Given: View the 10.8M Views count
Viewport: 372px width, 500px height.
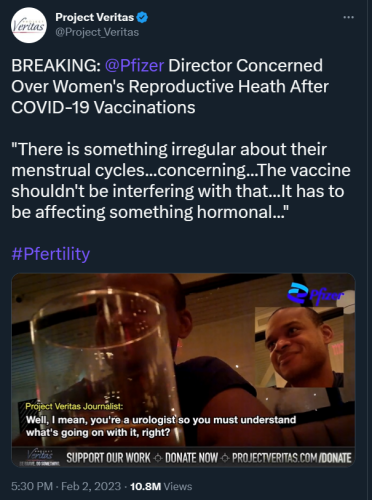Looking at the screenshot, I should [x=161, y=486].
